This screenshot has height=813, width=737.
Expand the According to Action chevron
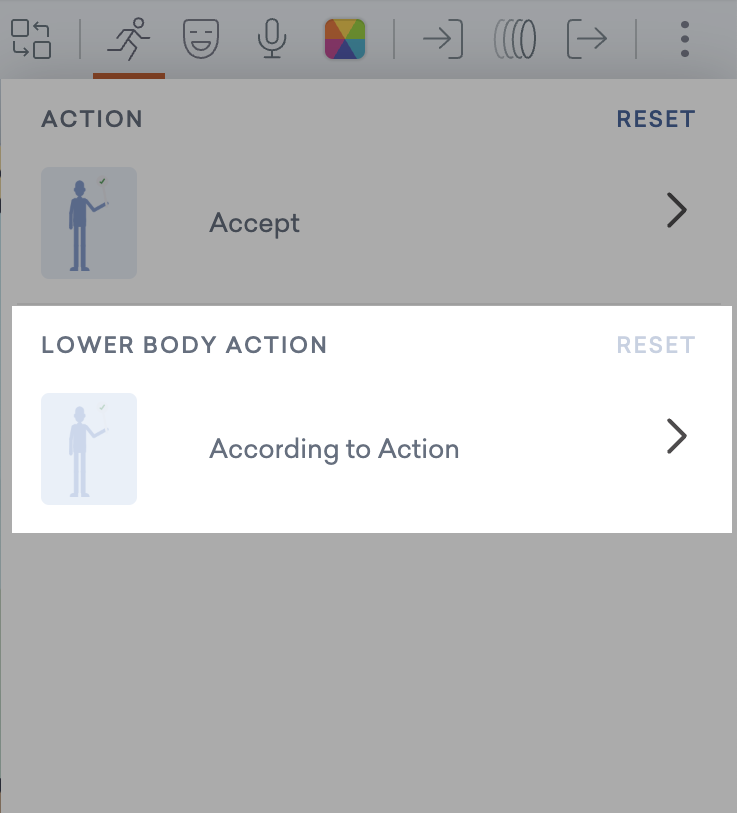(677, 437)
